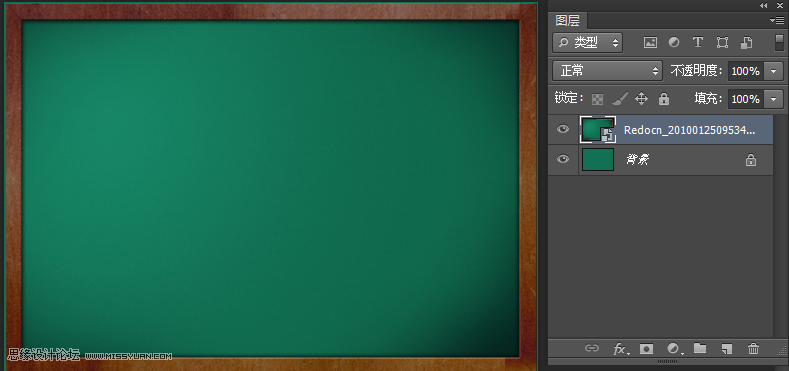789x371 pixels.
Task: Collapse the panel with double-arrow icon
Action: coord(764,6)
